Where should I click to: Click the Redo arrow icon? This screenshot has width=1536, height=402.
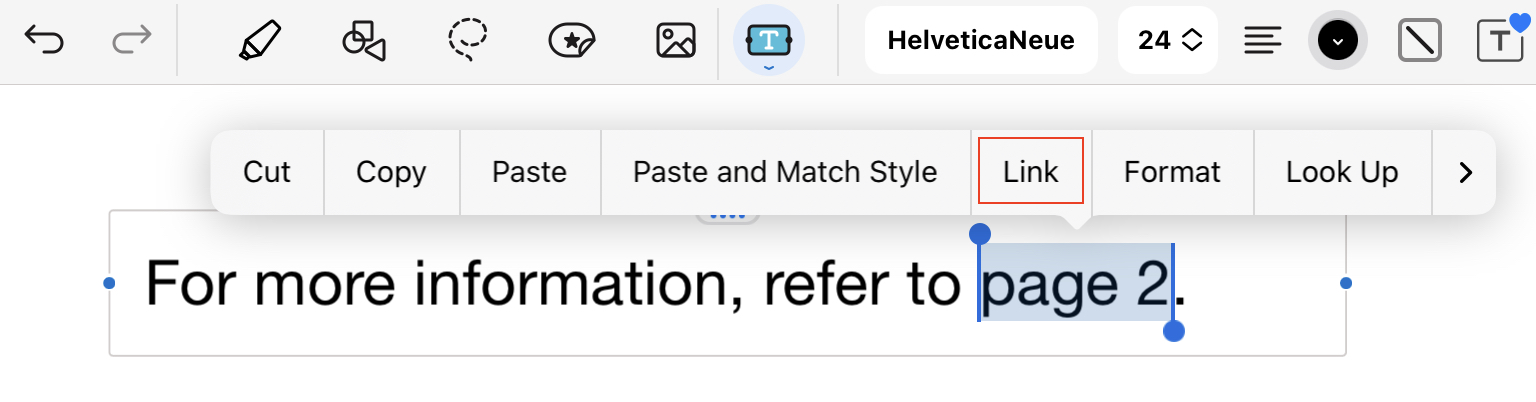pyautogui.click(x=131, y=40)
